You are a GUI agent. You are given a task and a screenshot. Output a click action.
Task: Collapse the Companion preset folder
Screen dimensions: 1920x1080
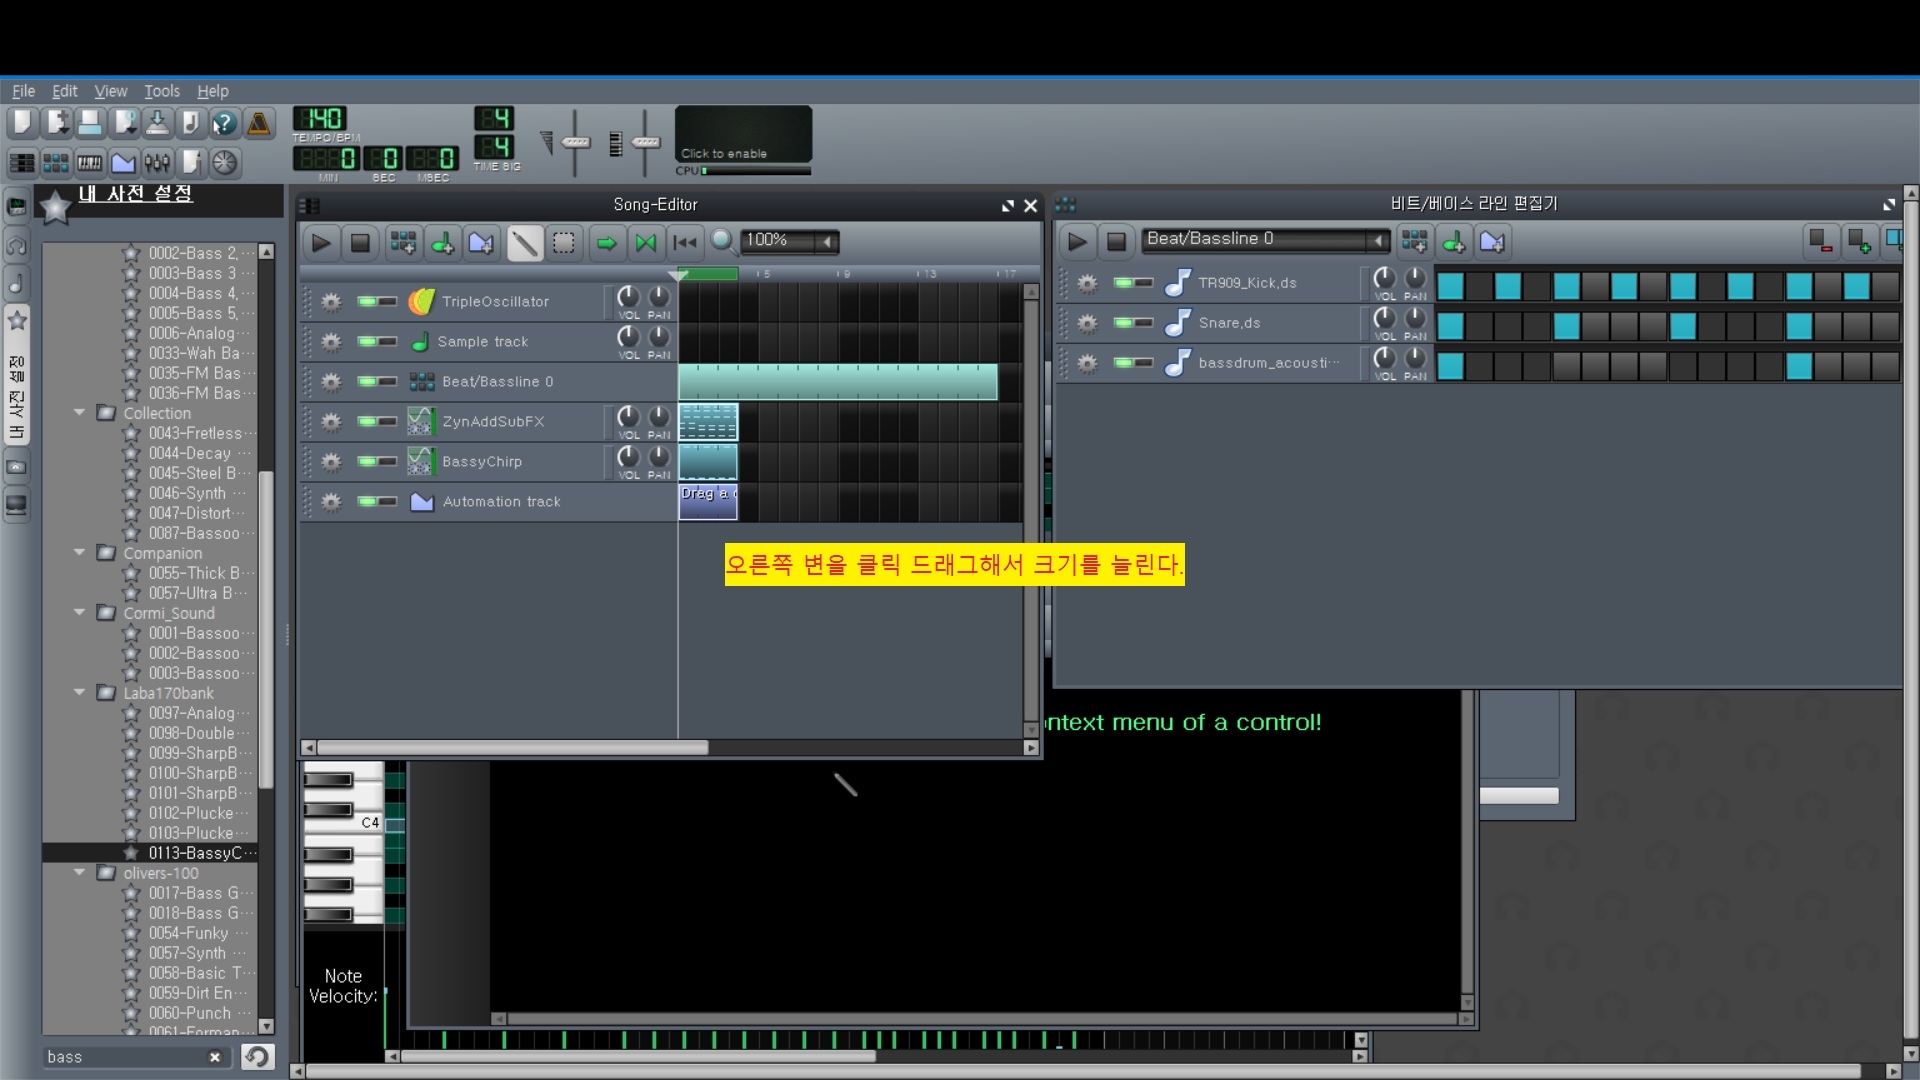(x=79, y=552)
